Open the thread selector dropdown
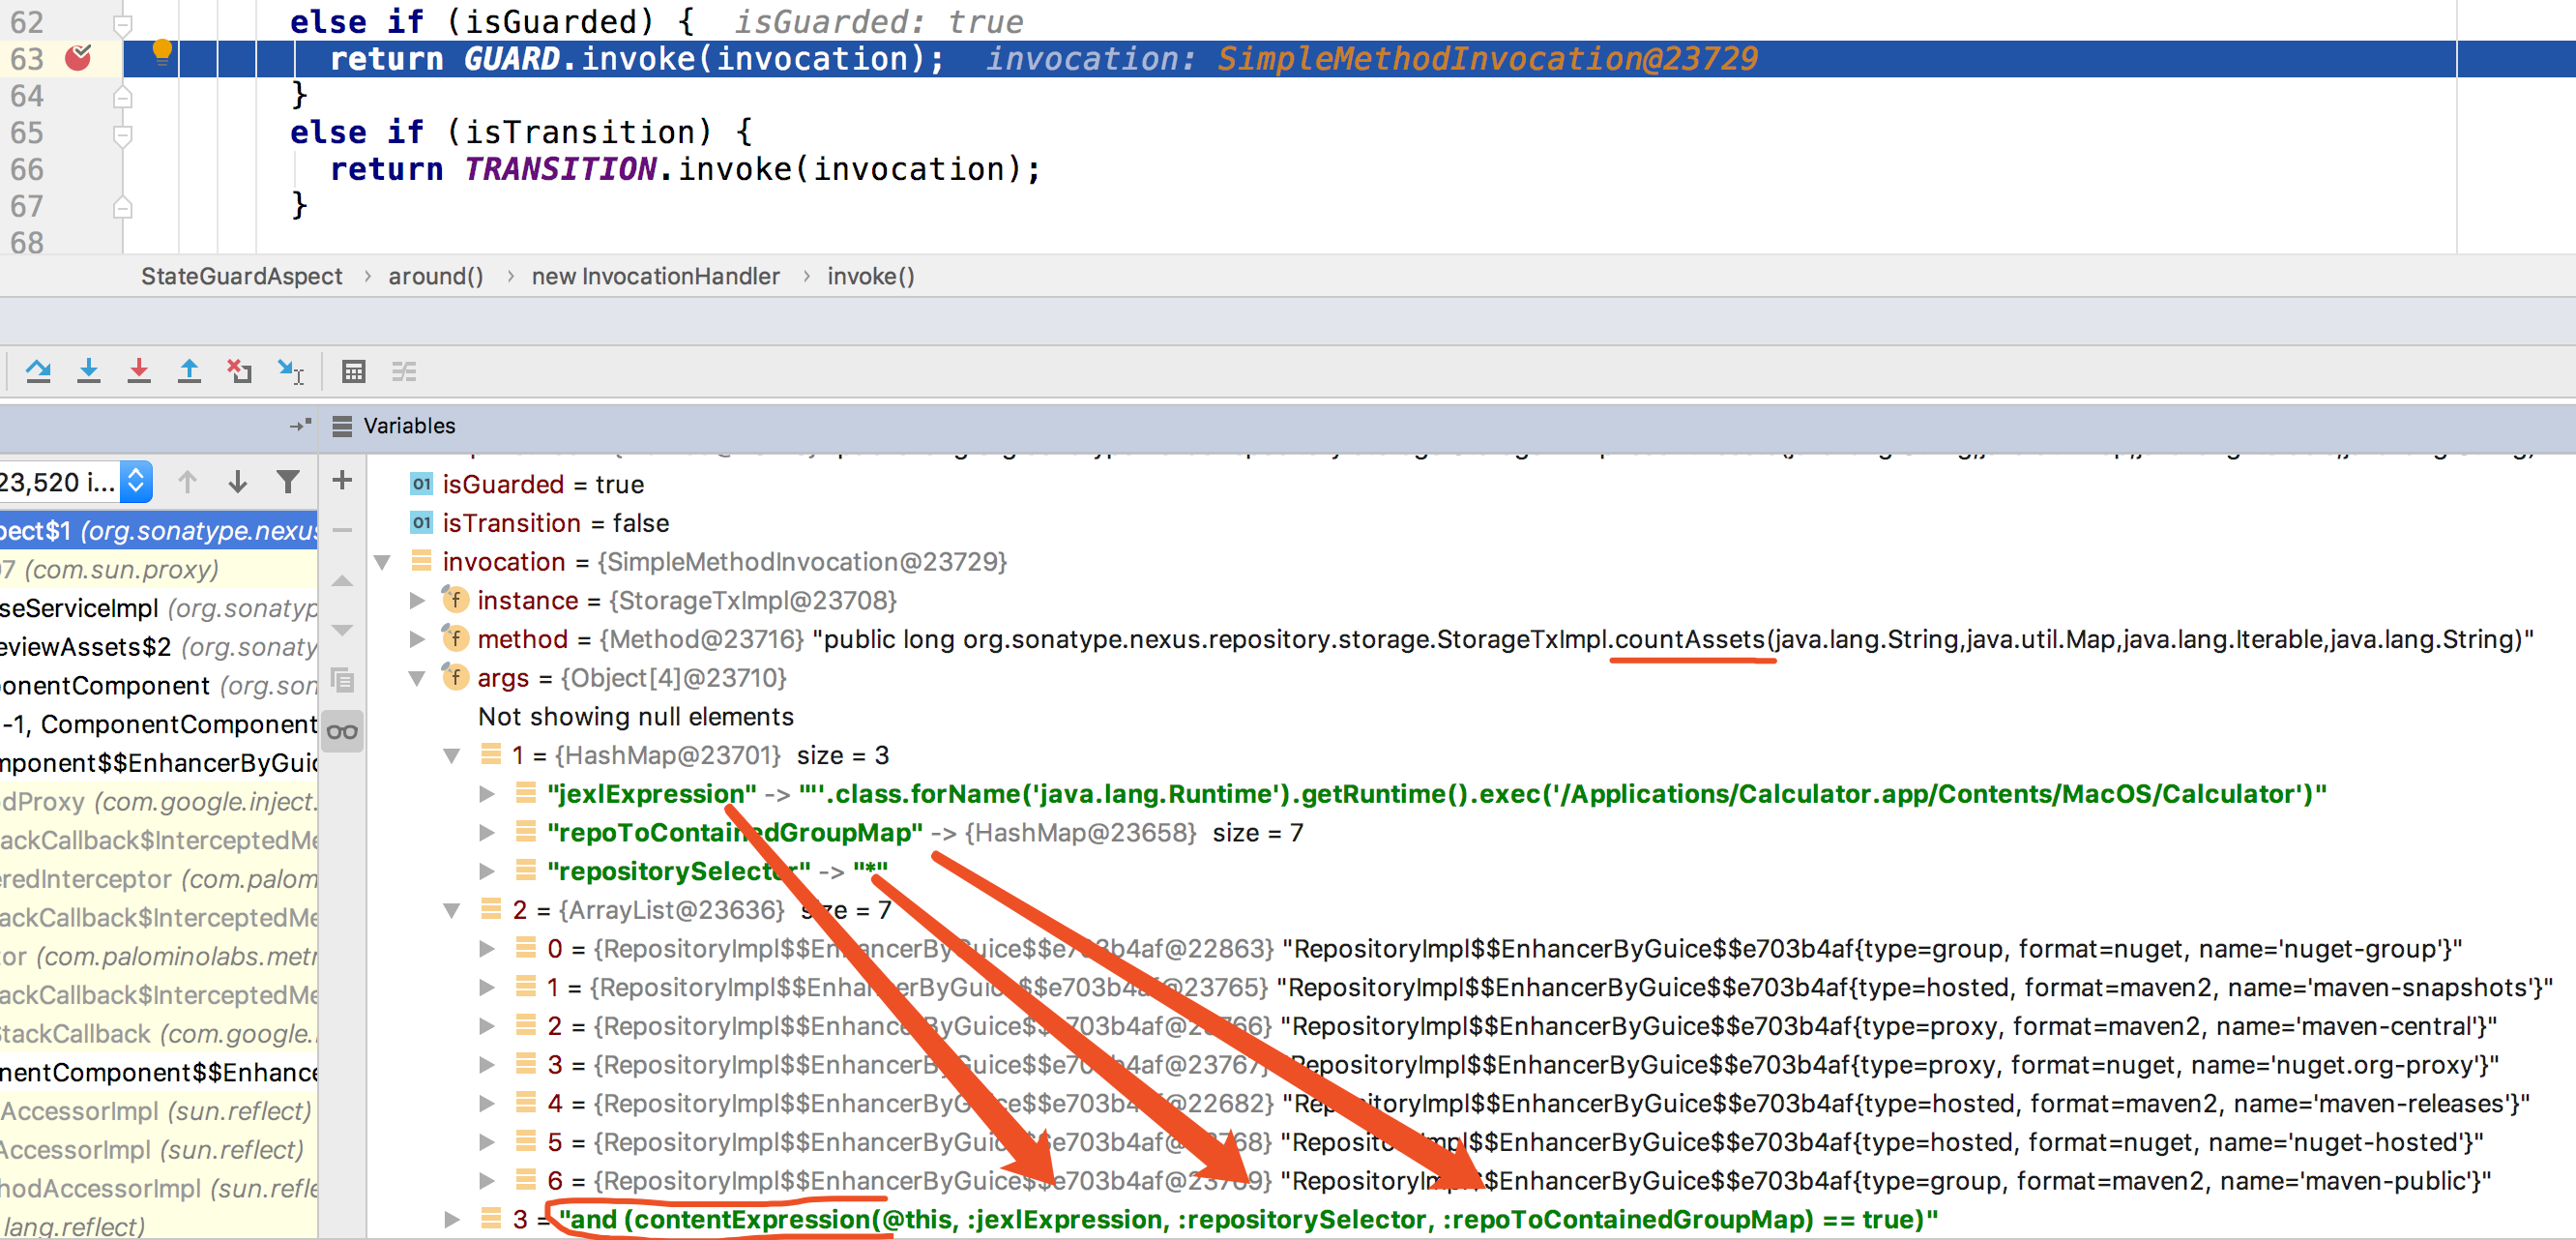 tap(136, 482)
